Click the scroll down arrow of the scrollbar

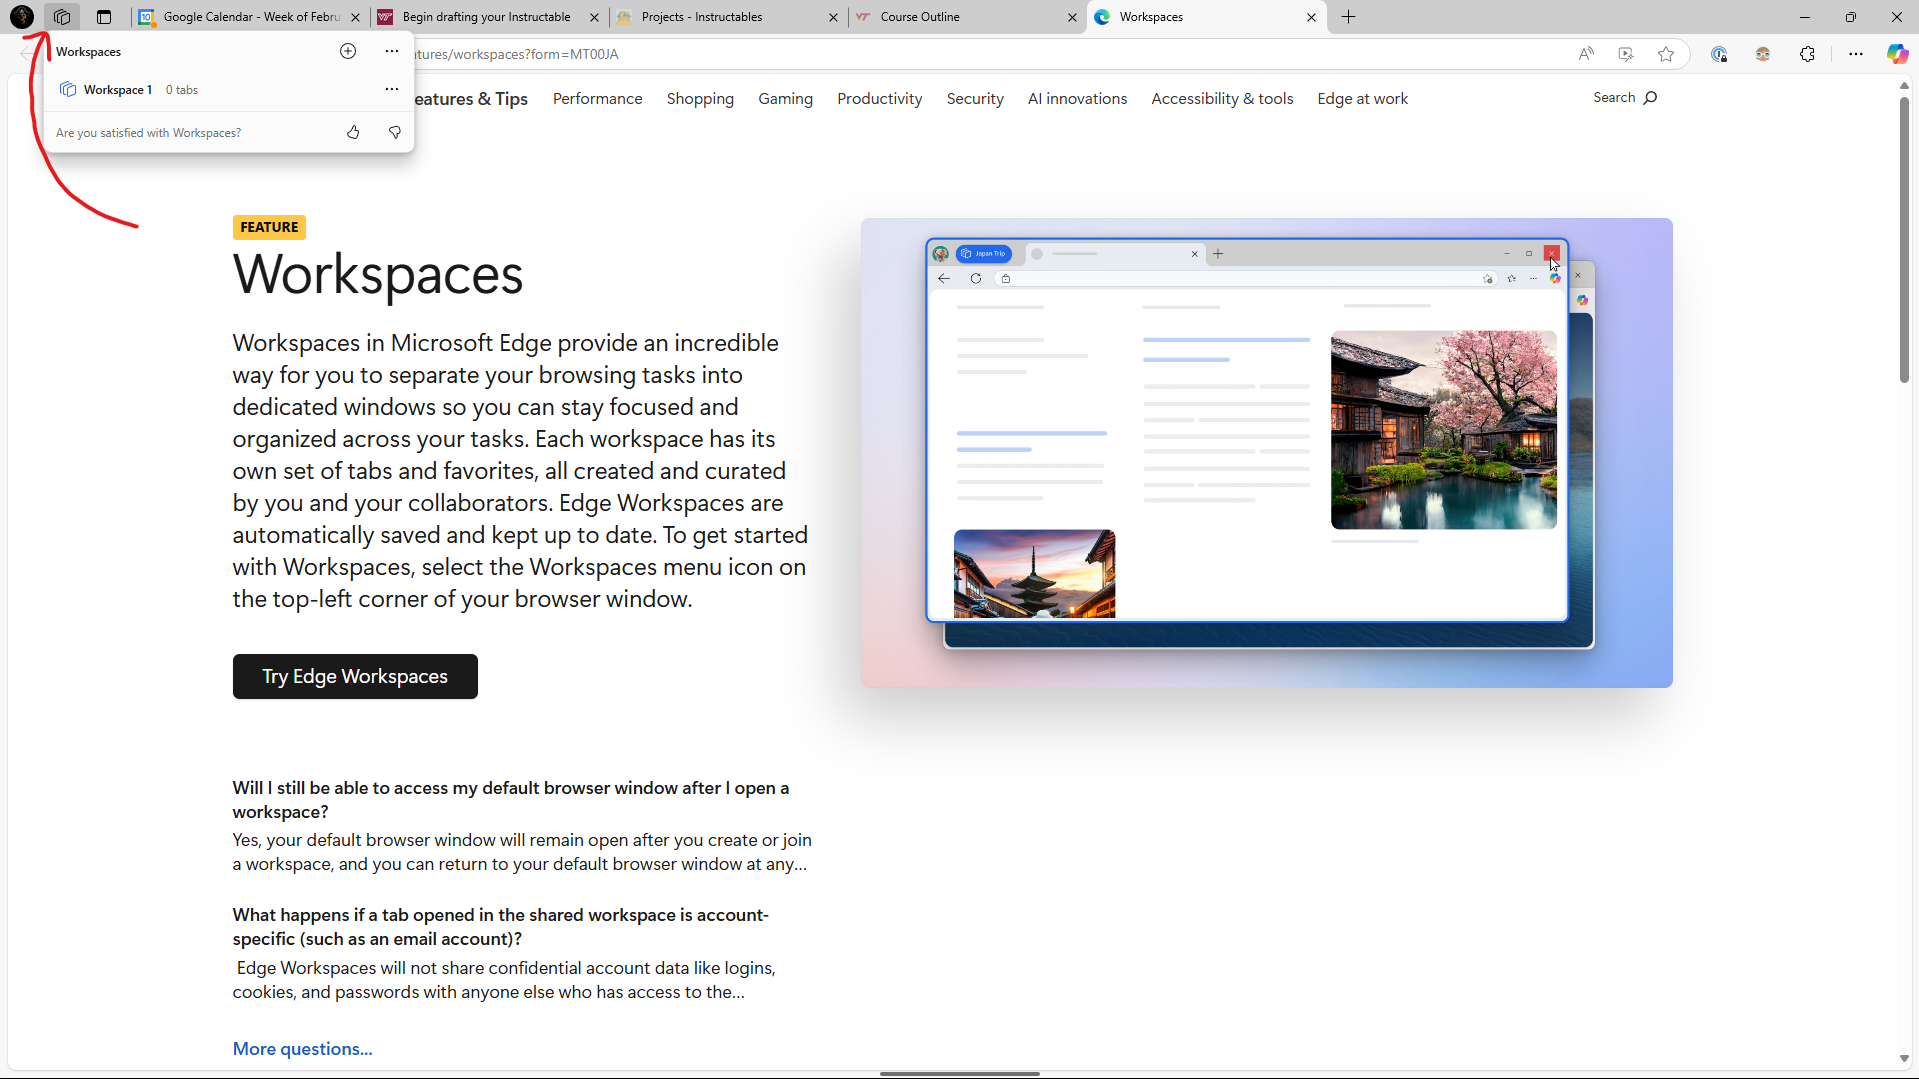tap(1904, 1059)
